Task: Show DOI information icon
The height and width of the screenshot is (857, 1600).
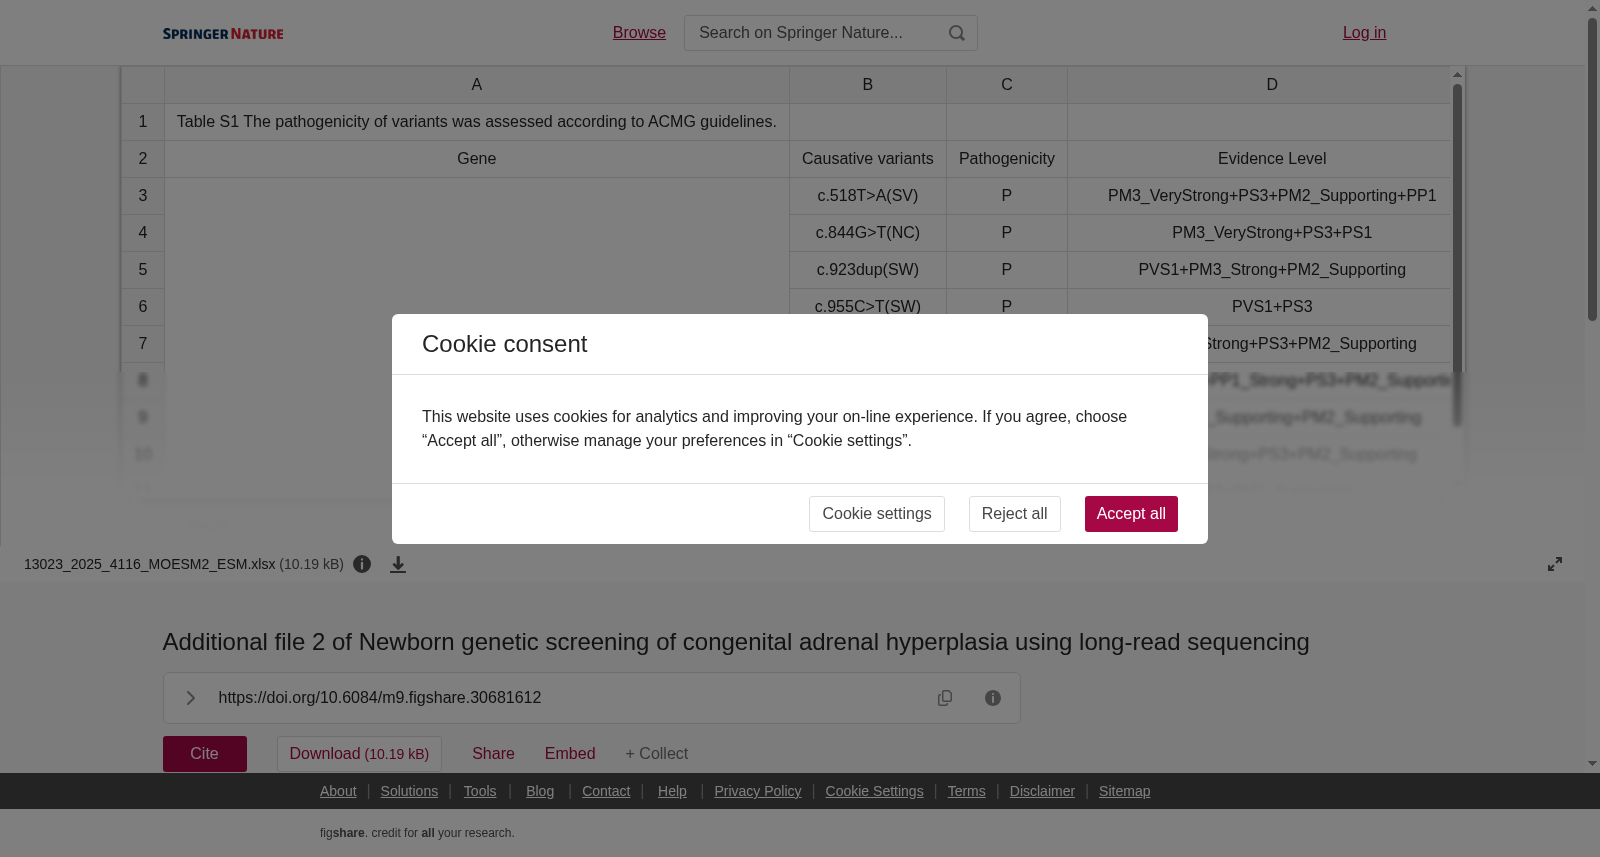Action: [x=993, y=698]
